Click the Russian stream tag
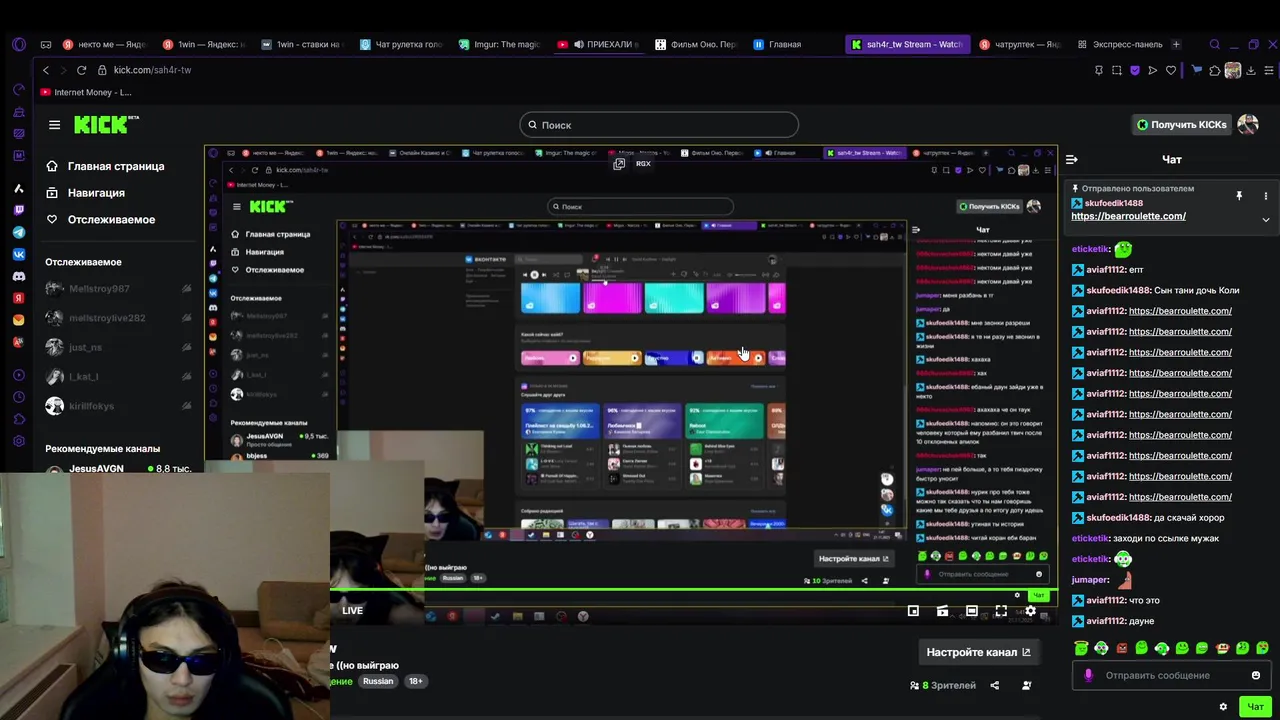This screenshot has height=720, width=1280. point(378,681)
